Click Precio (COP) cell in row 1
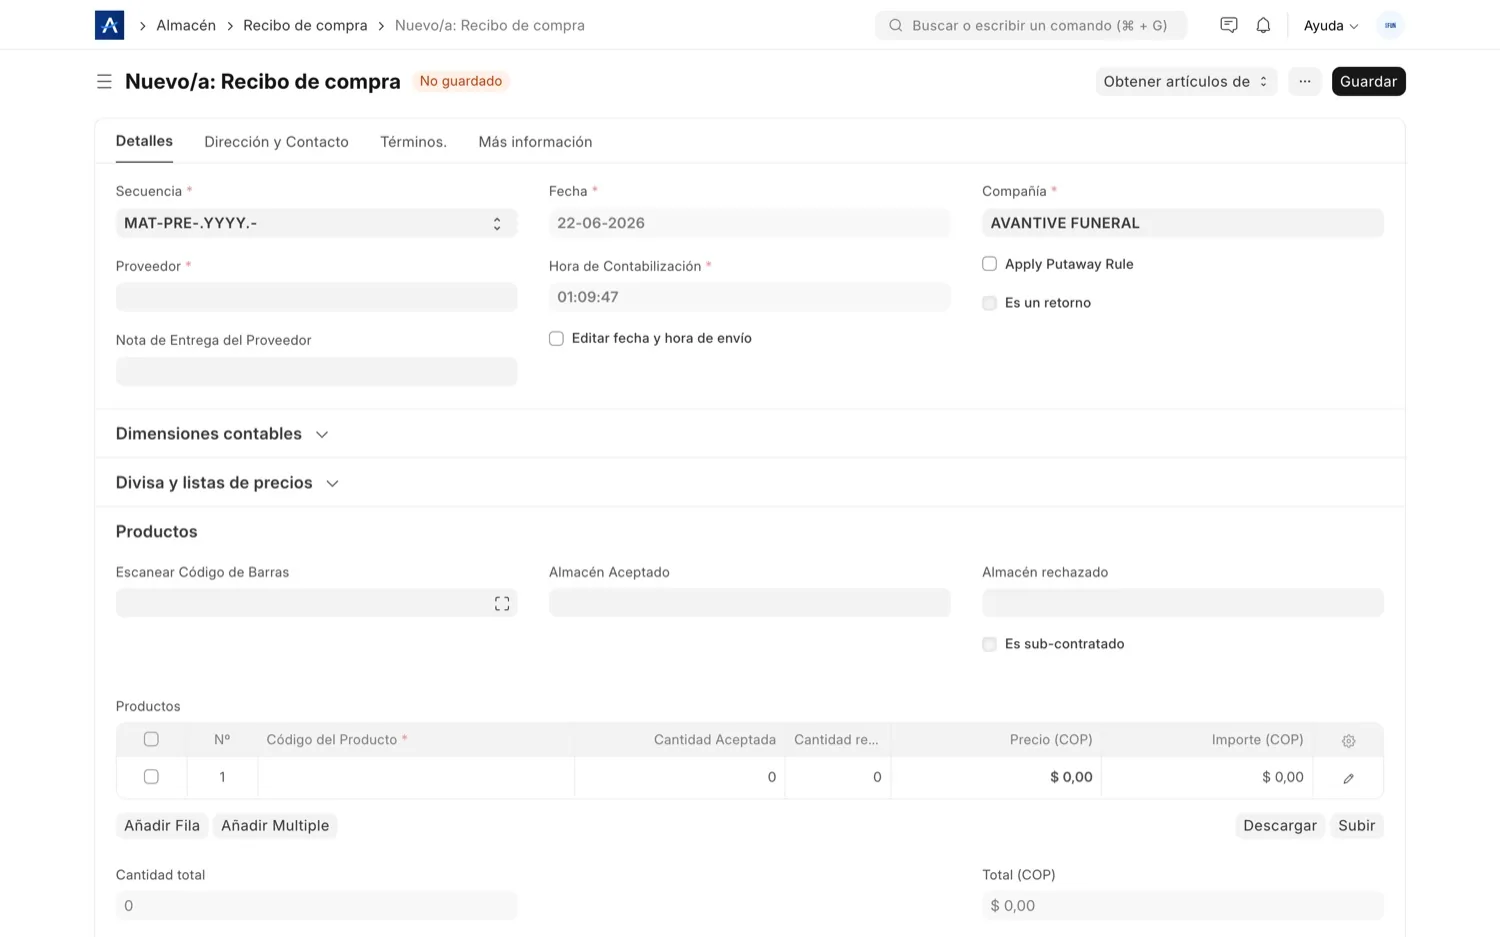This screenshot has width=1500, height=937. 996,777
